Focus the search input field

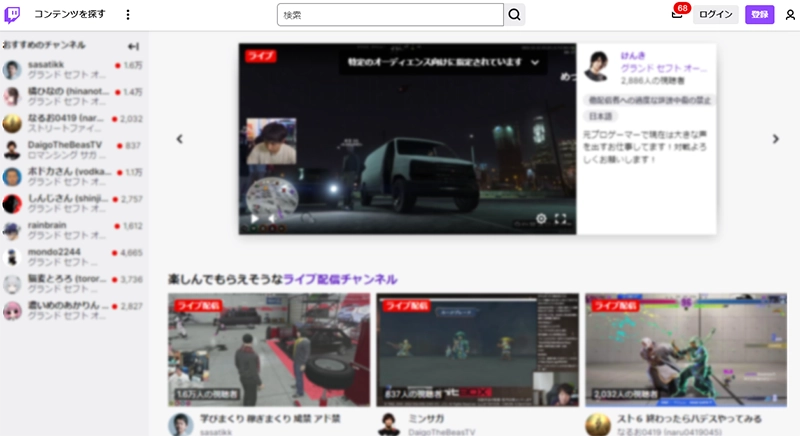tap(390, 15)
